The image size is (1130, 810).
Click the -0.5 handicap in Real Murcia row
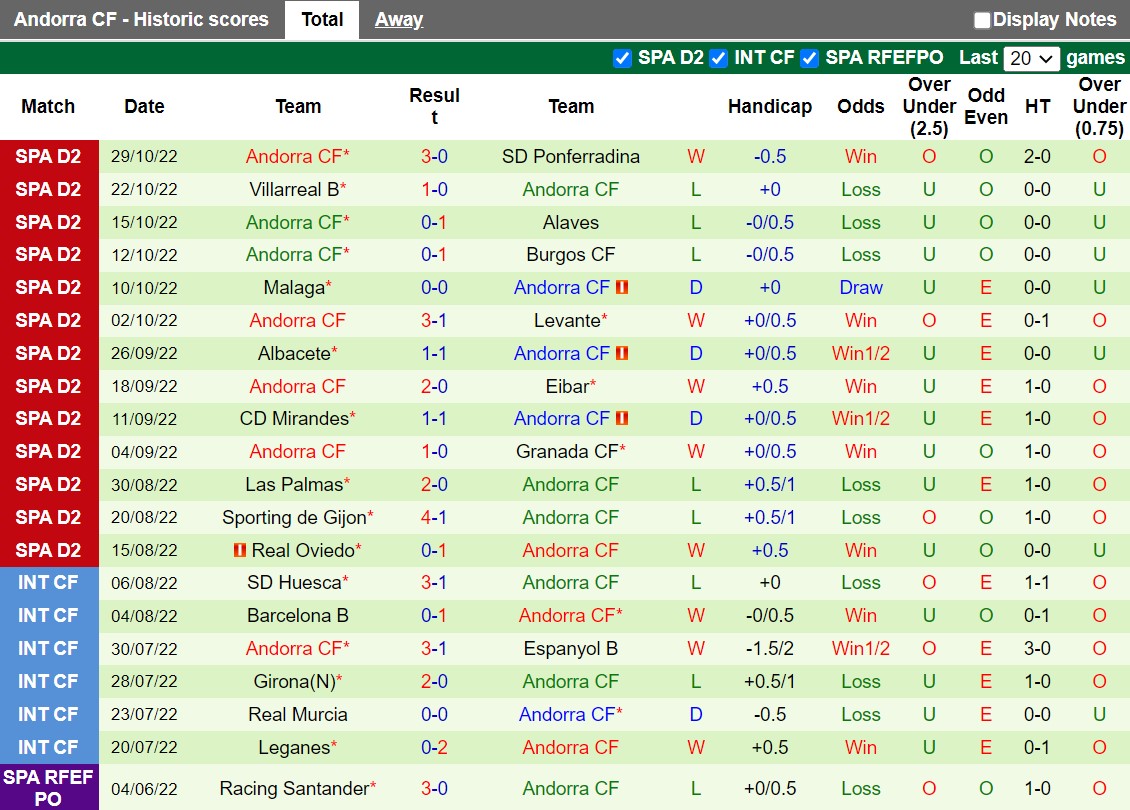click(770, 714)
